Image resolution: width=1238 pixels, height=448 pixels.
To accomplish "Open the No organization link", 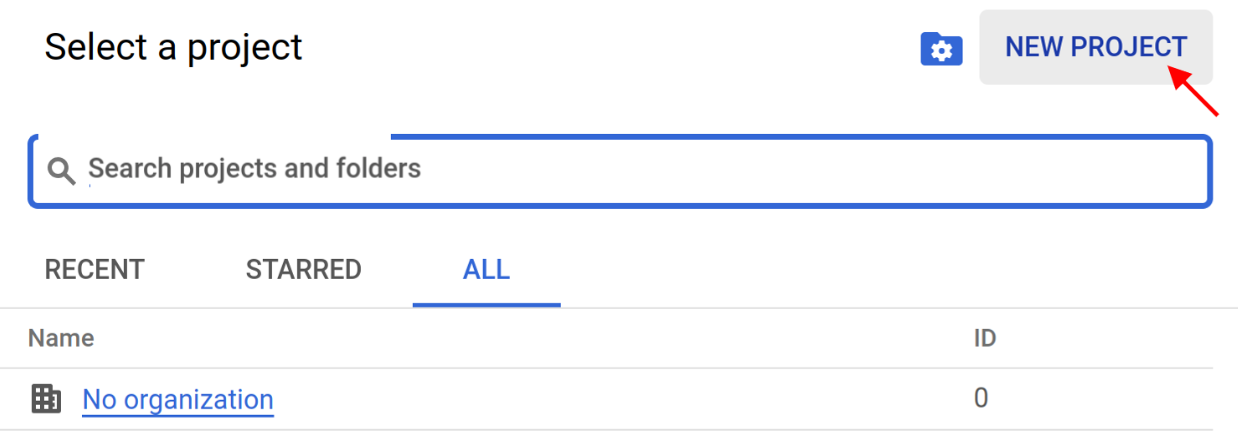I will click(x=178, y=400).
